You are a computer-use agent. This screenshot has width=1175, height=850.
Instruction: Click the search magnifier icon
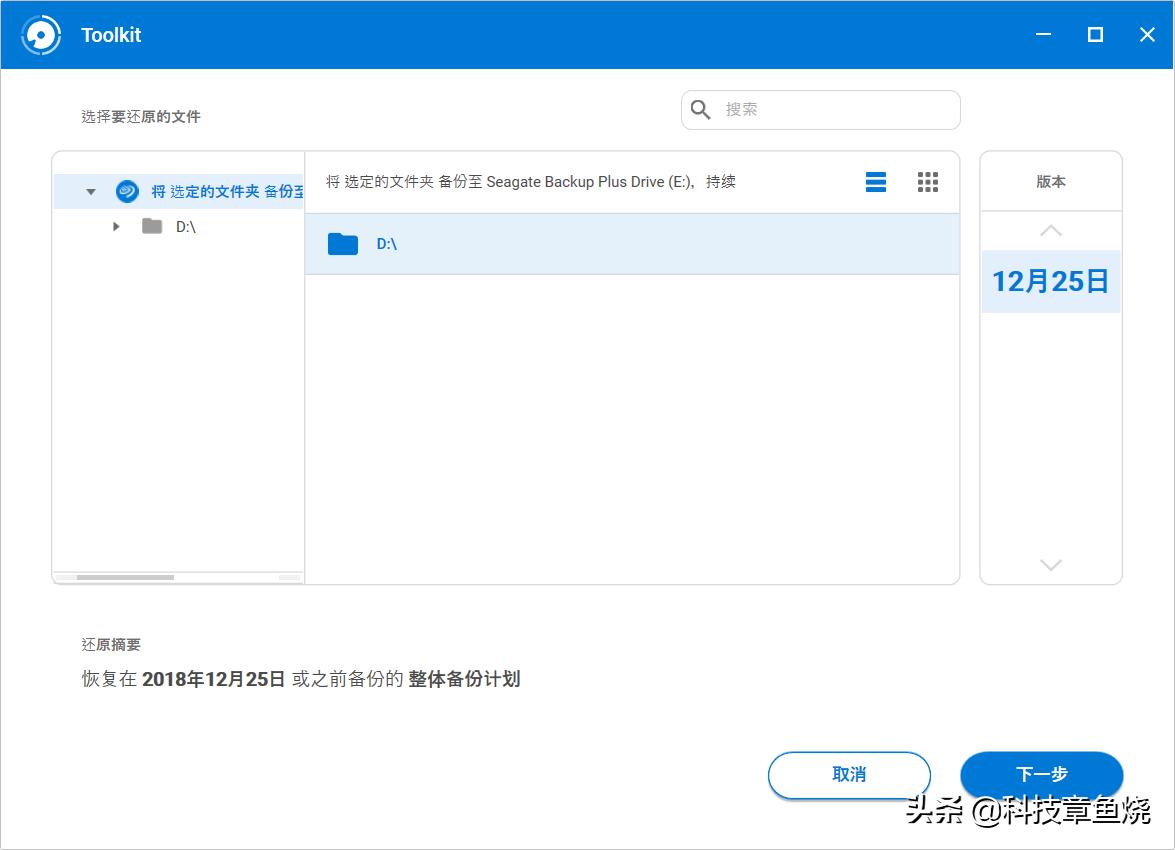tap(699, 109)
